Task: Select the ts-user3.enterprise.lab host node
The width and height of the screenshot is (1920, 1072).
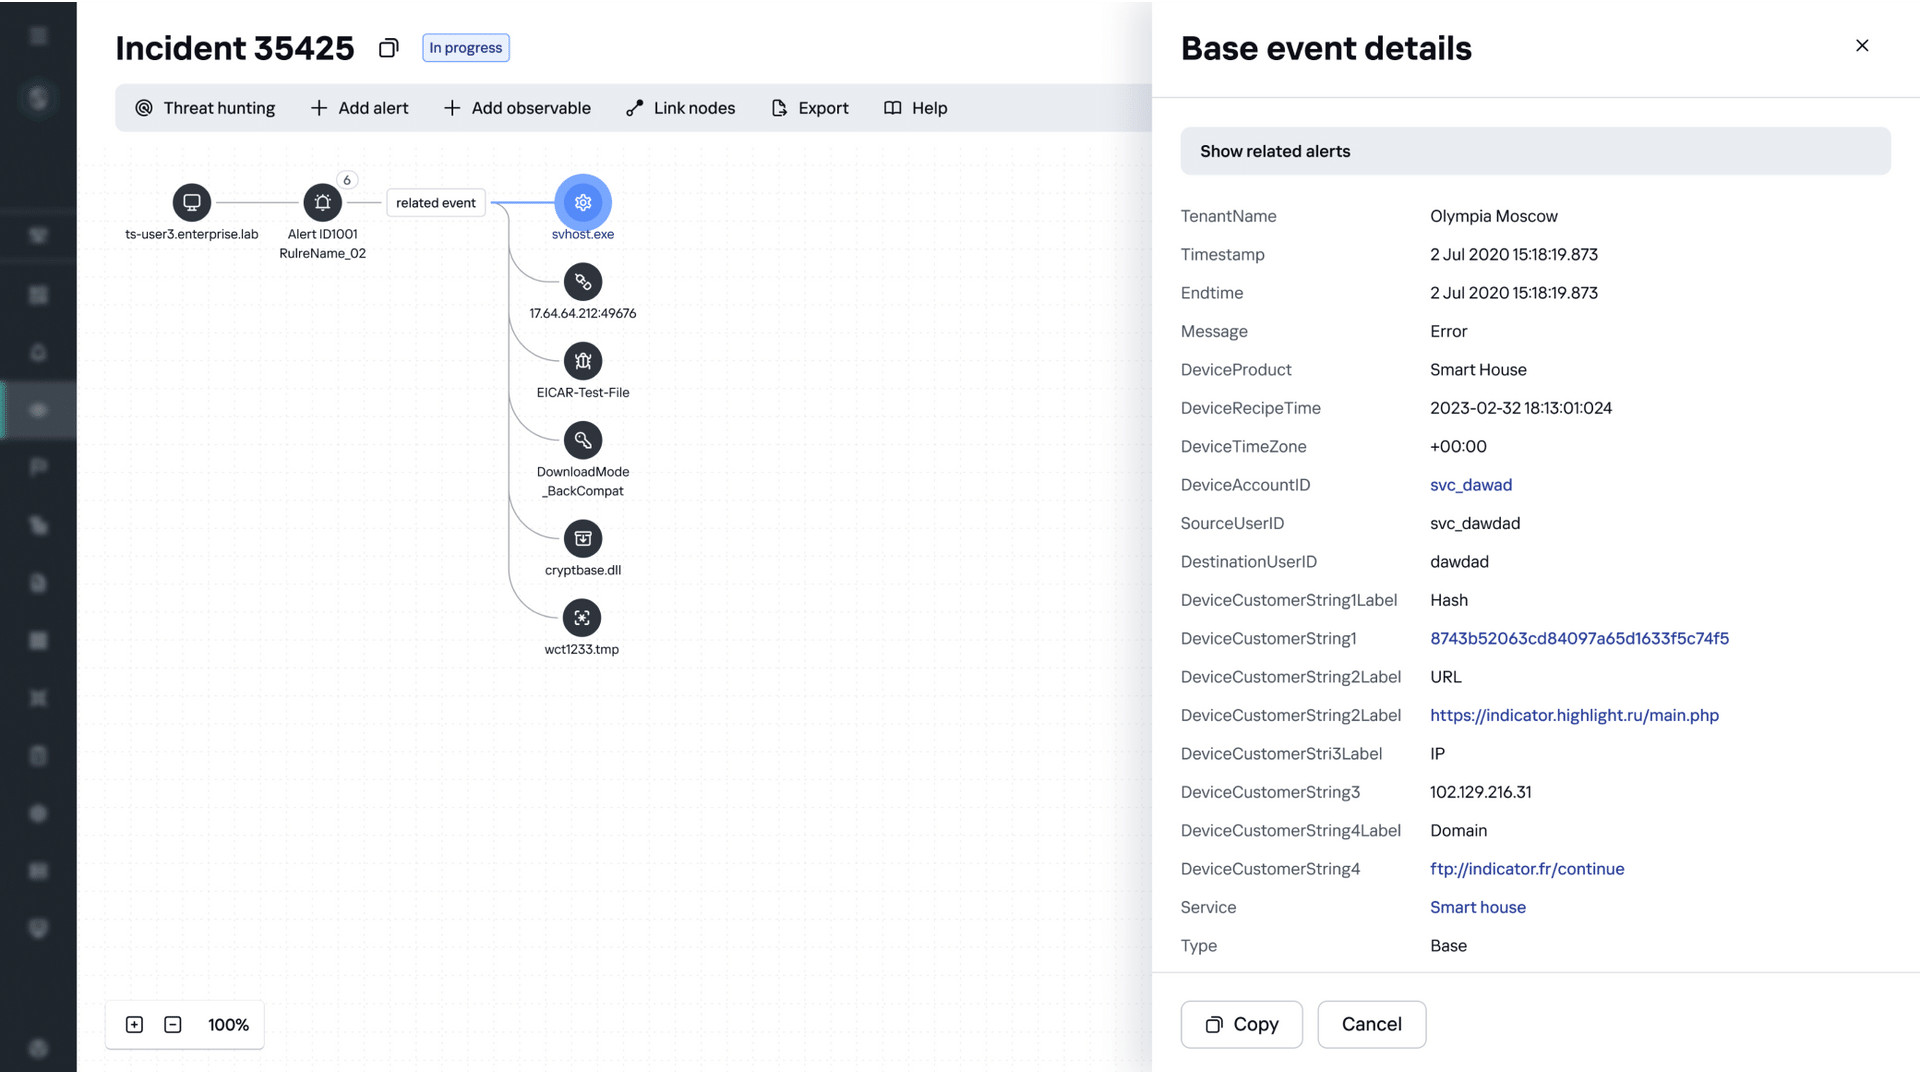Action: coord(192,203)
